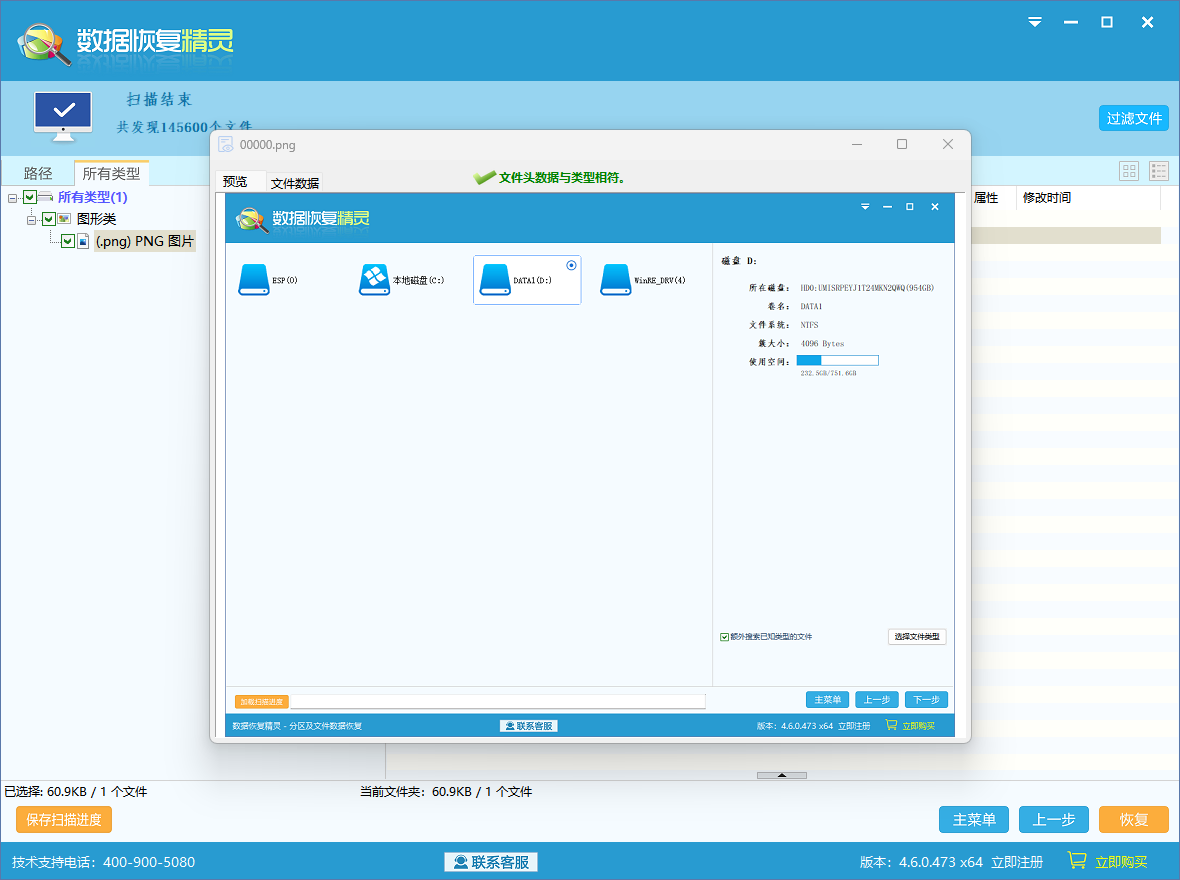This screenshot has height=880, width=1180.
Task: Click the 图形类 picture category icon
Action: (x=64, y=219)
